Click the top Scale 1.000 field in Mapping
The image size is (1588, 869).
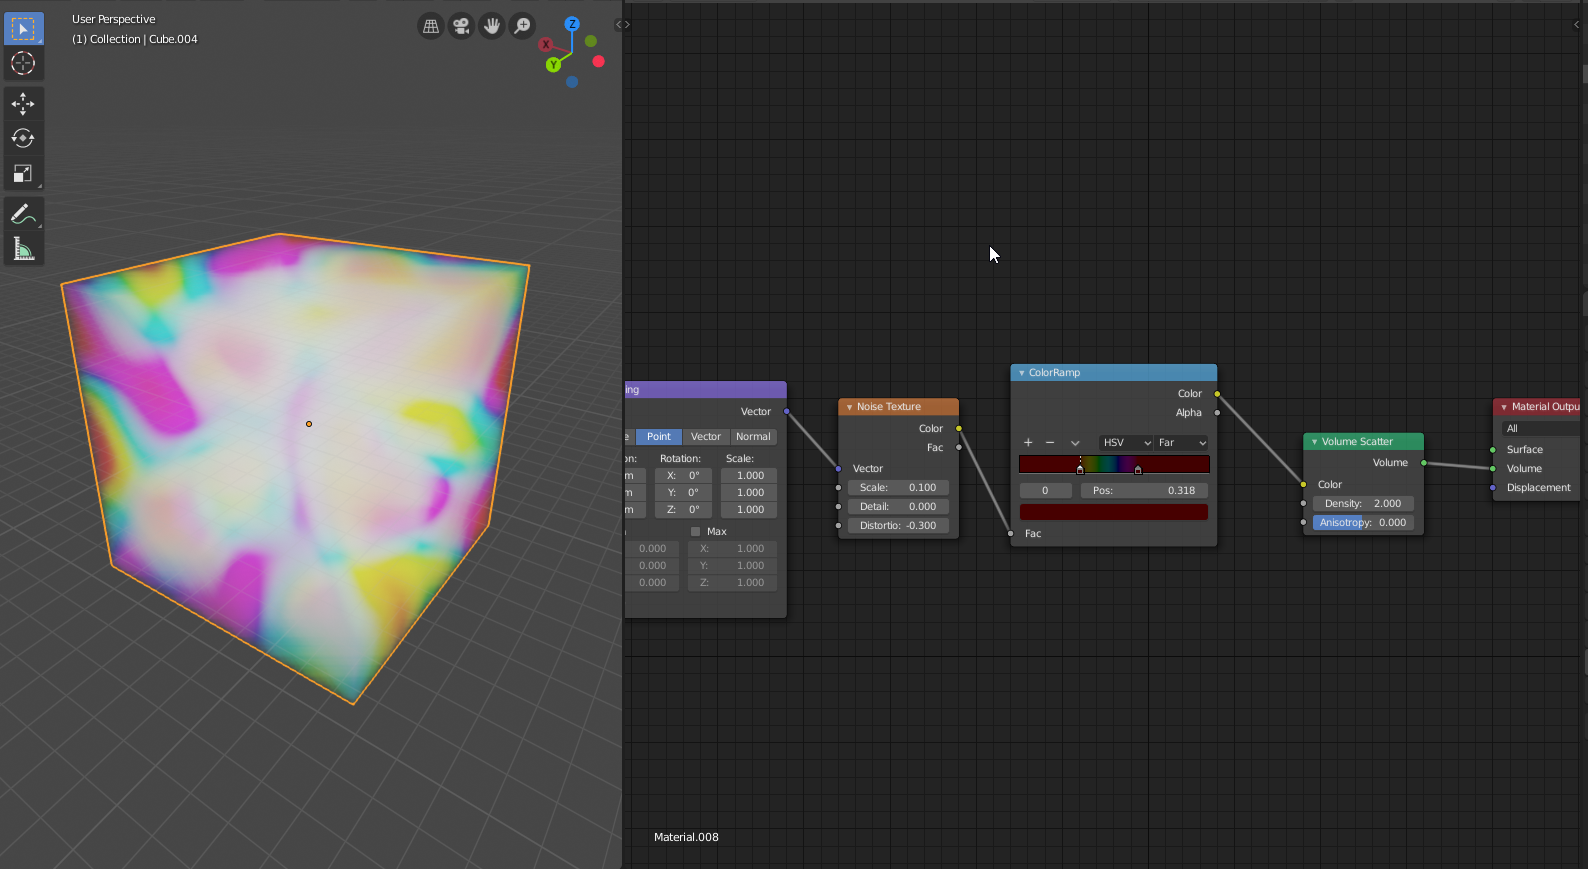[749, 475]
